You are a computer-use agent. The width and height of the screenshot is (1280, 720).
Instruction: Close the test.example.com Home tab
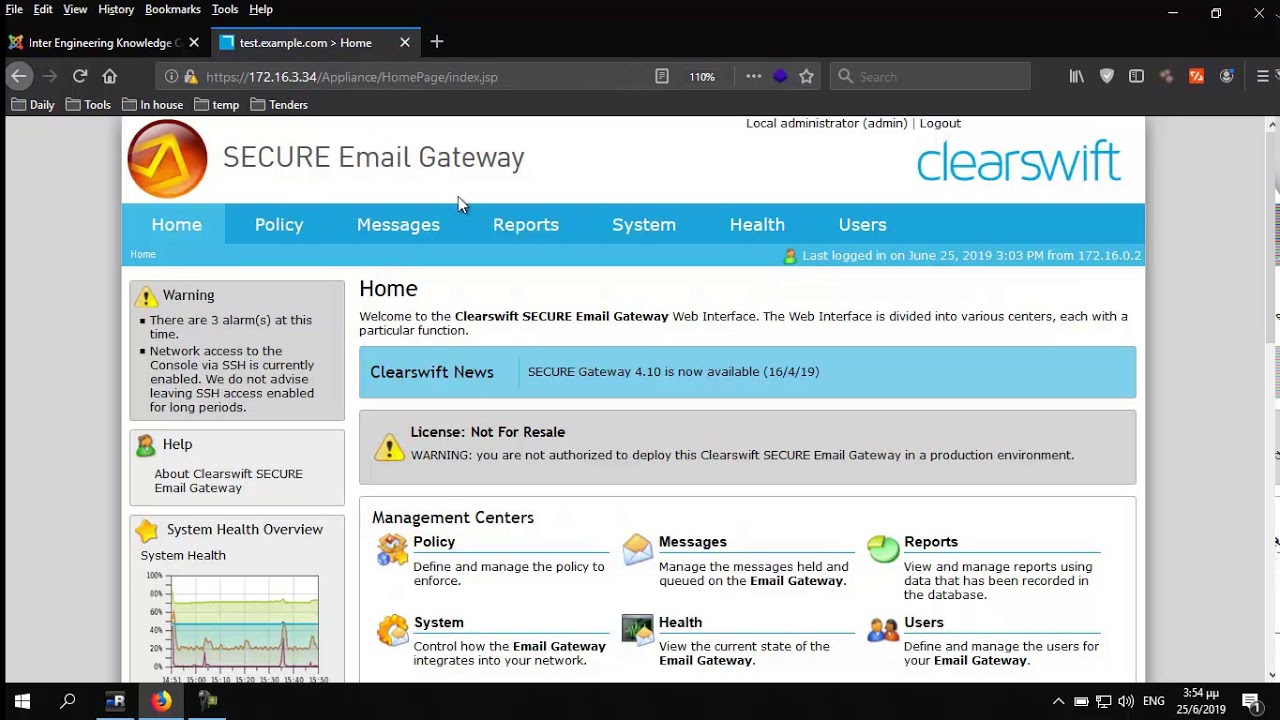pos(405,42)
